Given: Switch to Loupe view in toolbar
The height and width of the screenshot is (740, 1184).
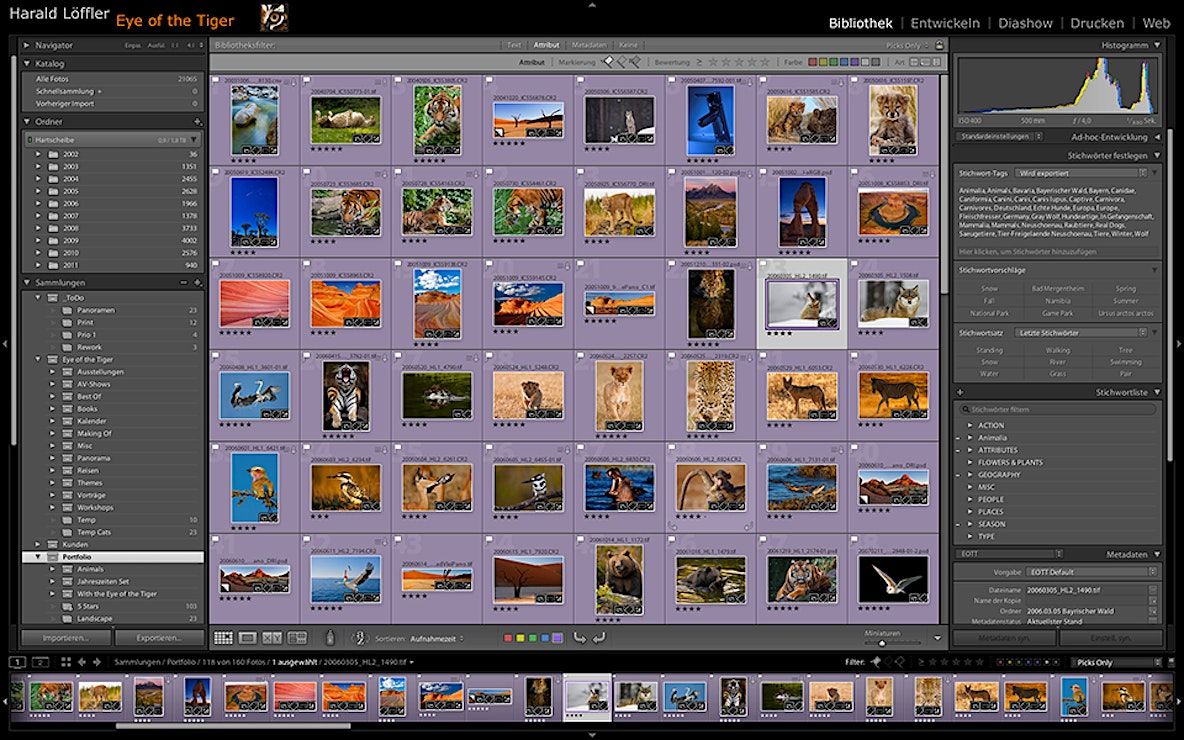Looking at the screenshot, I should tap(247, 638).
